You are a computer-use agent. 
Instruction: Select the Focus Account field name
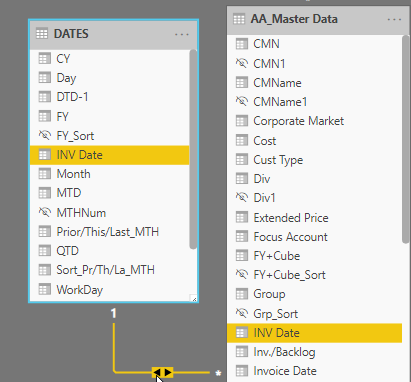tap(291, 237)
